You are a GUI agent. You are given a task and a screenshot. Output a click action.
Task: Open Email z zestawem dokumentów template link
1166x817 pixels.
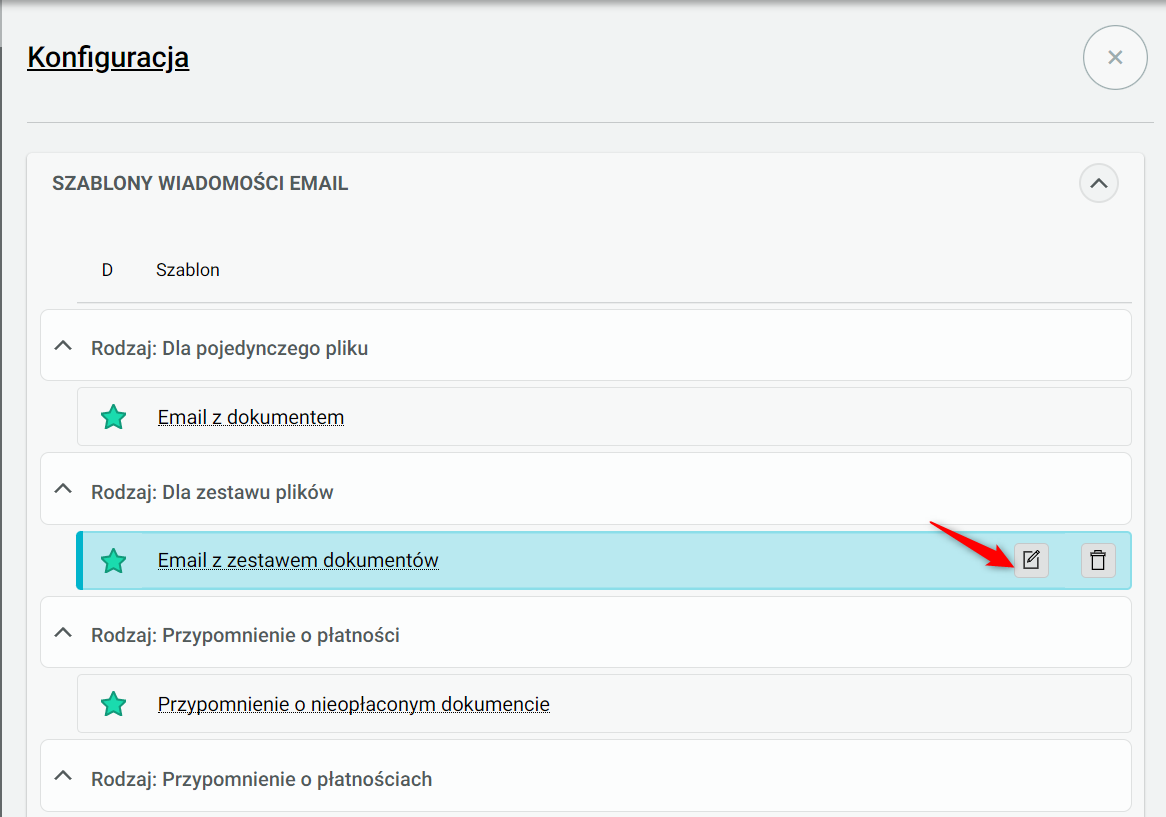[298, 561]
